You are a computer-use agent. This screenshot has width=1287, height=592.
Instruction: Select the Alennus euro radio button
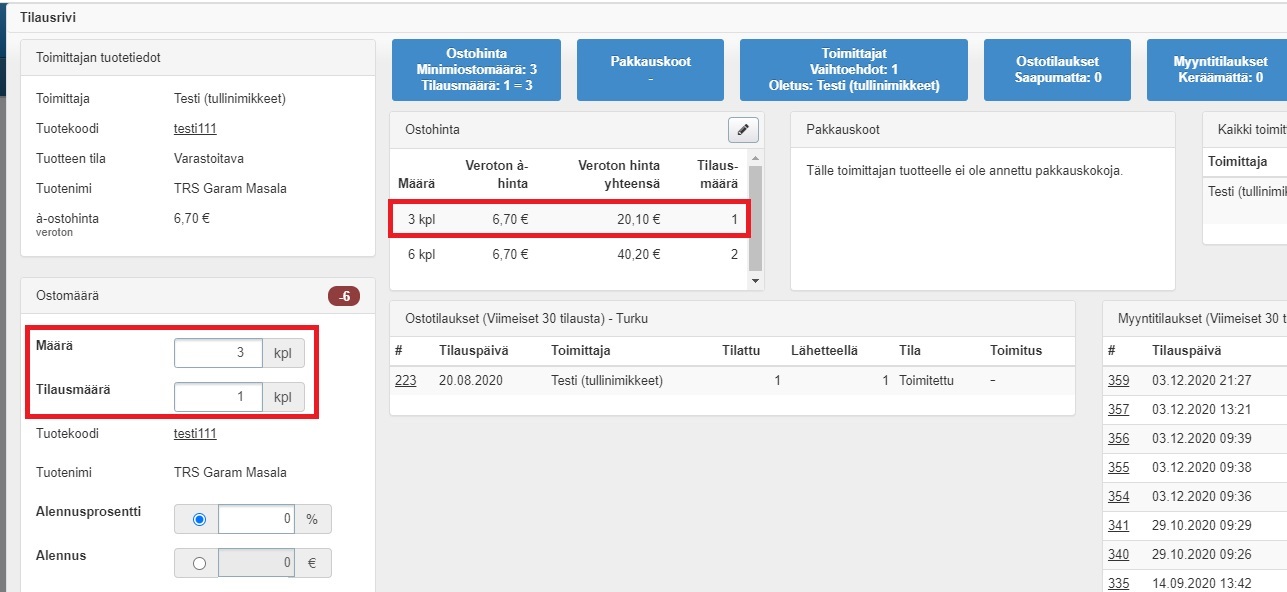click(x=199, y=563)
